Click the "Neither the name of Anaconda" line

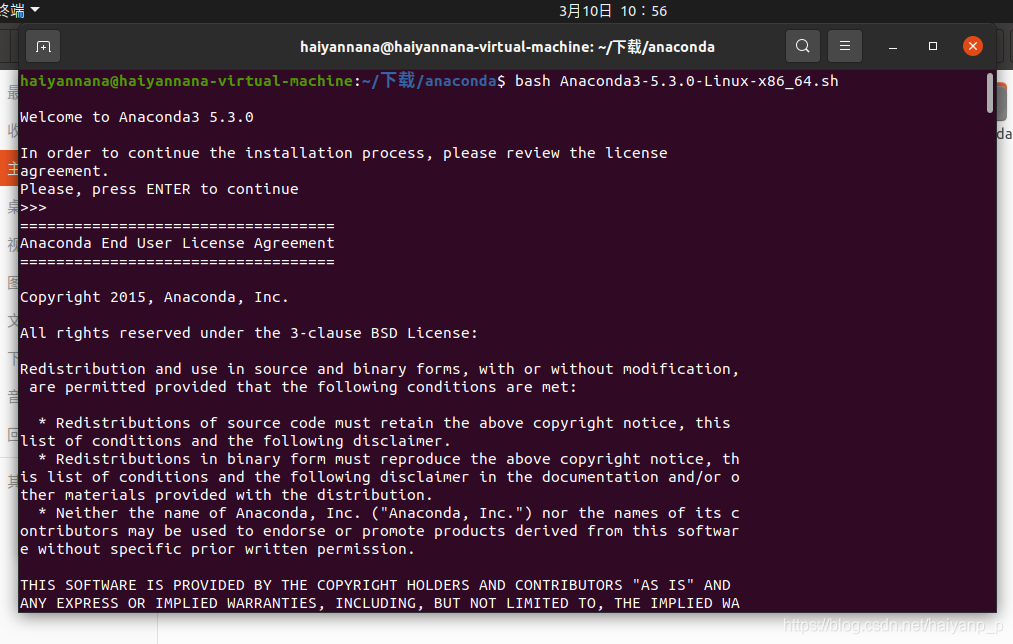[x=388, y=514]
